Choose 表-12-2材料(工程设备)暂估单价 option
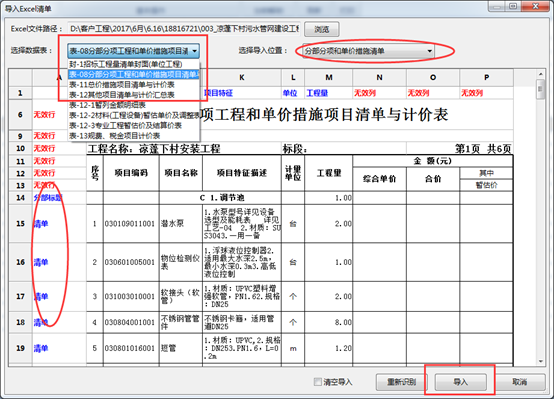554x399 pixels. coord(134,115)
